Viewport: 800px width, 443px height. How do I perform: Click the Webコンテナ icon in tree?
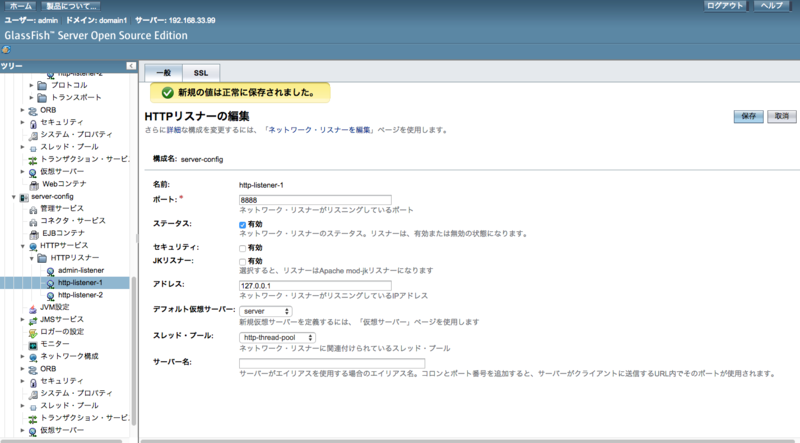(34, 184)
